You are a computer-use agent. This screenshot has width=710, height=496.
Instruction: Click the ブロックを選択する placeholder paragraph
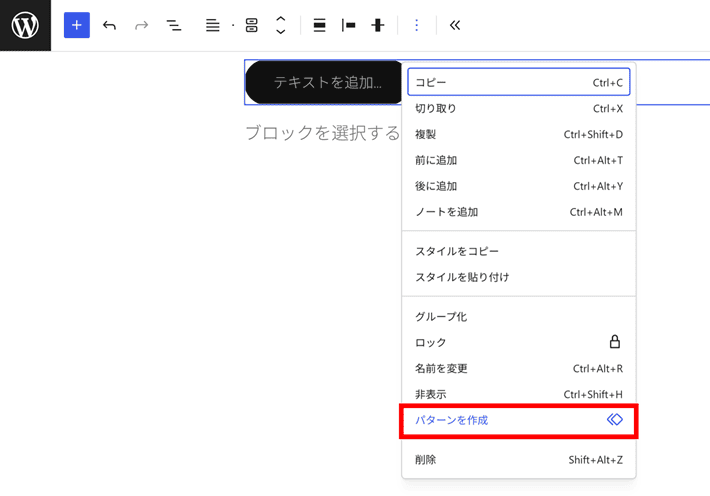point(322,133)
